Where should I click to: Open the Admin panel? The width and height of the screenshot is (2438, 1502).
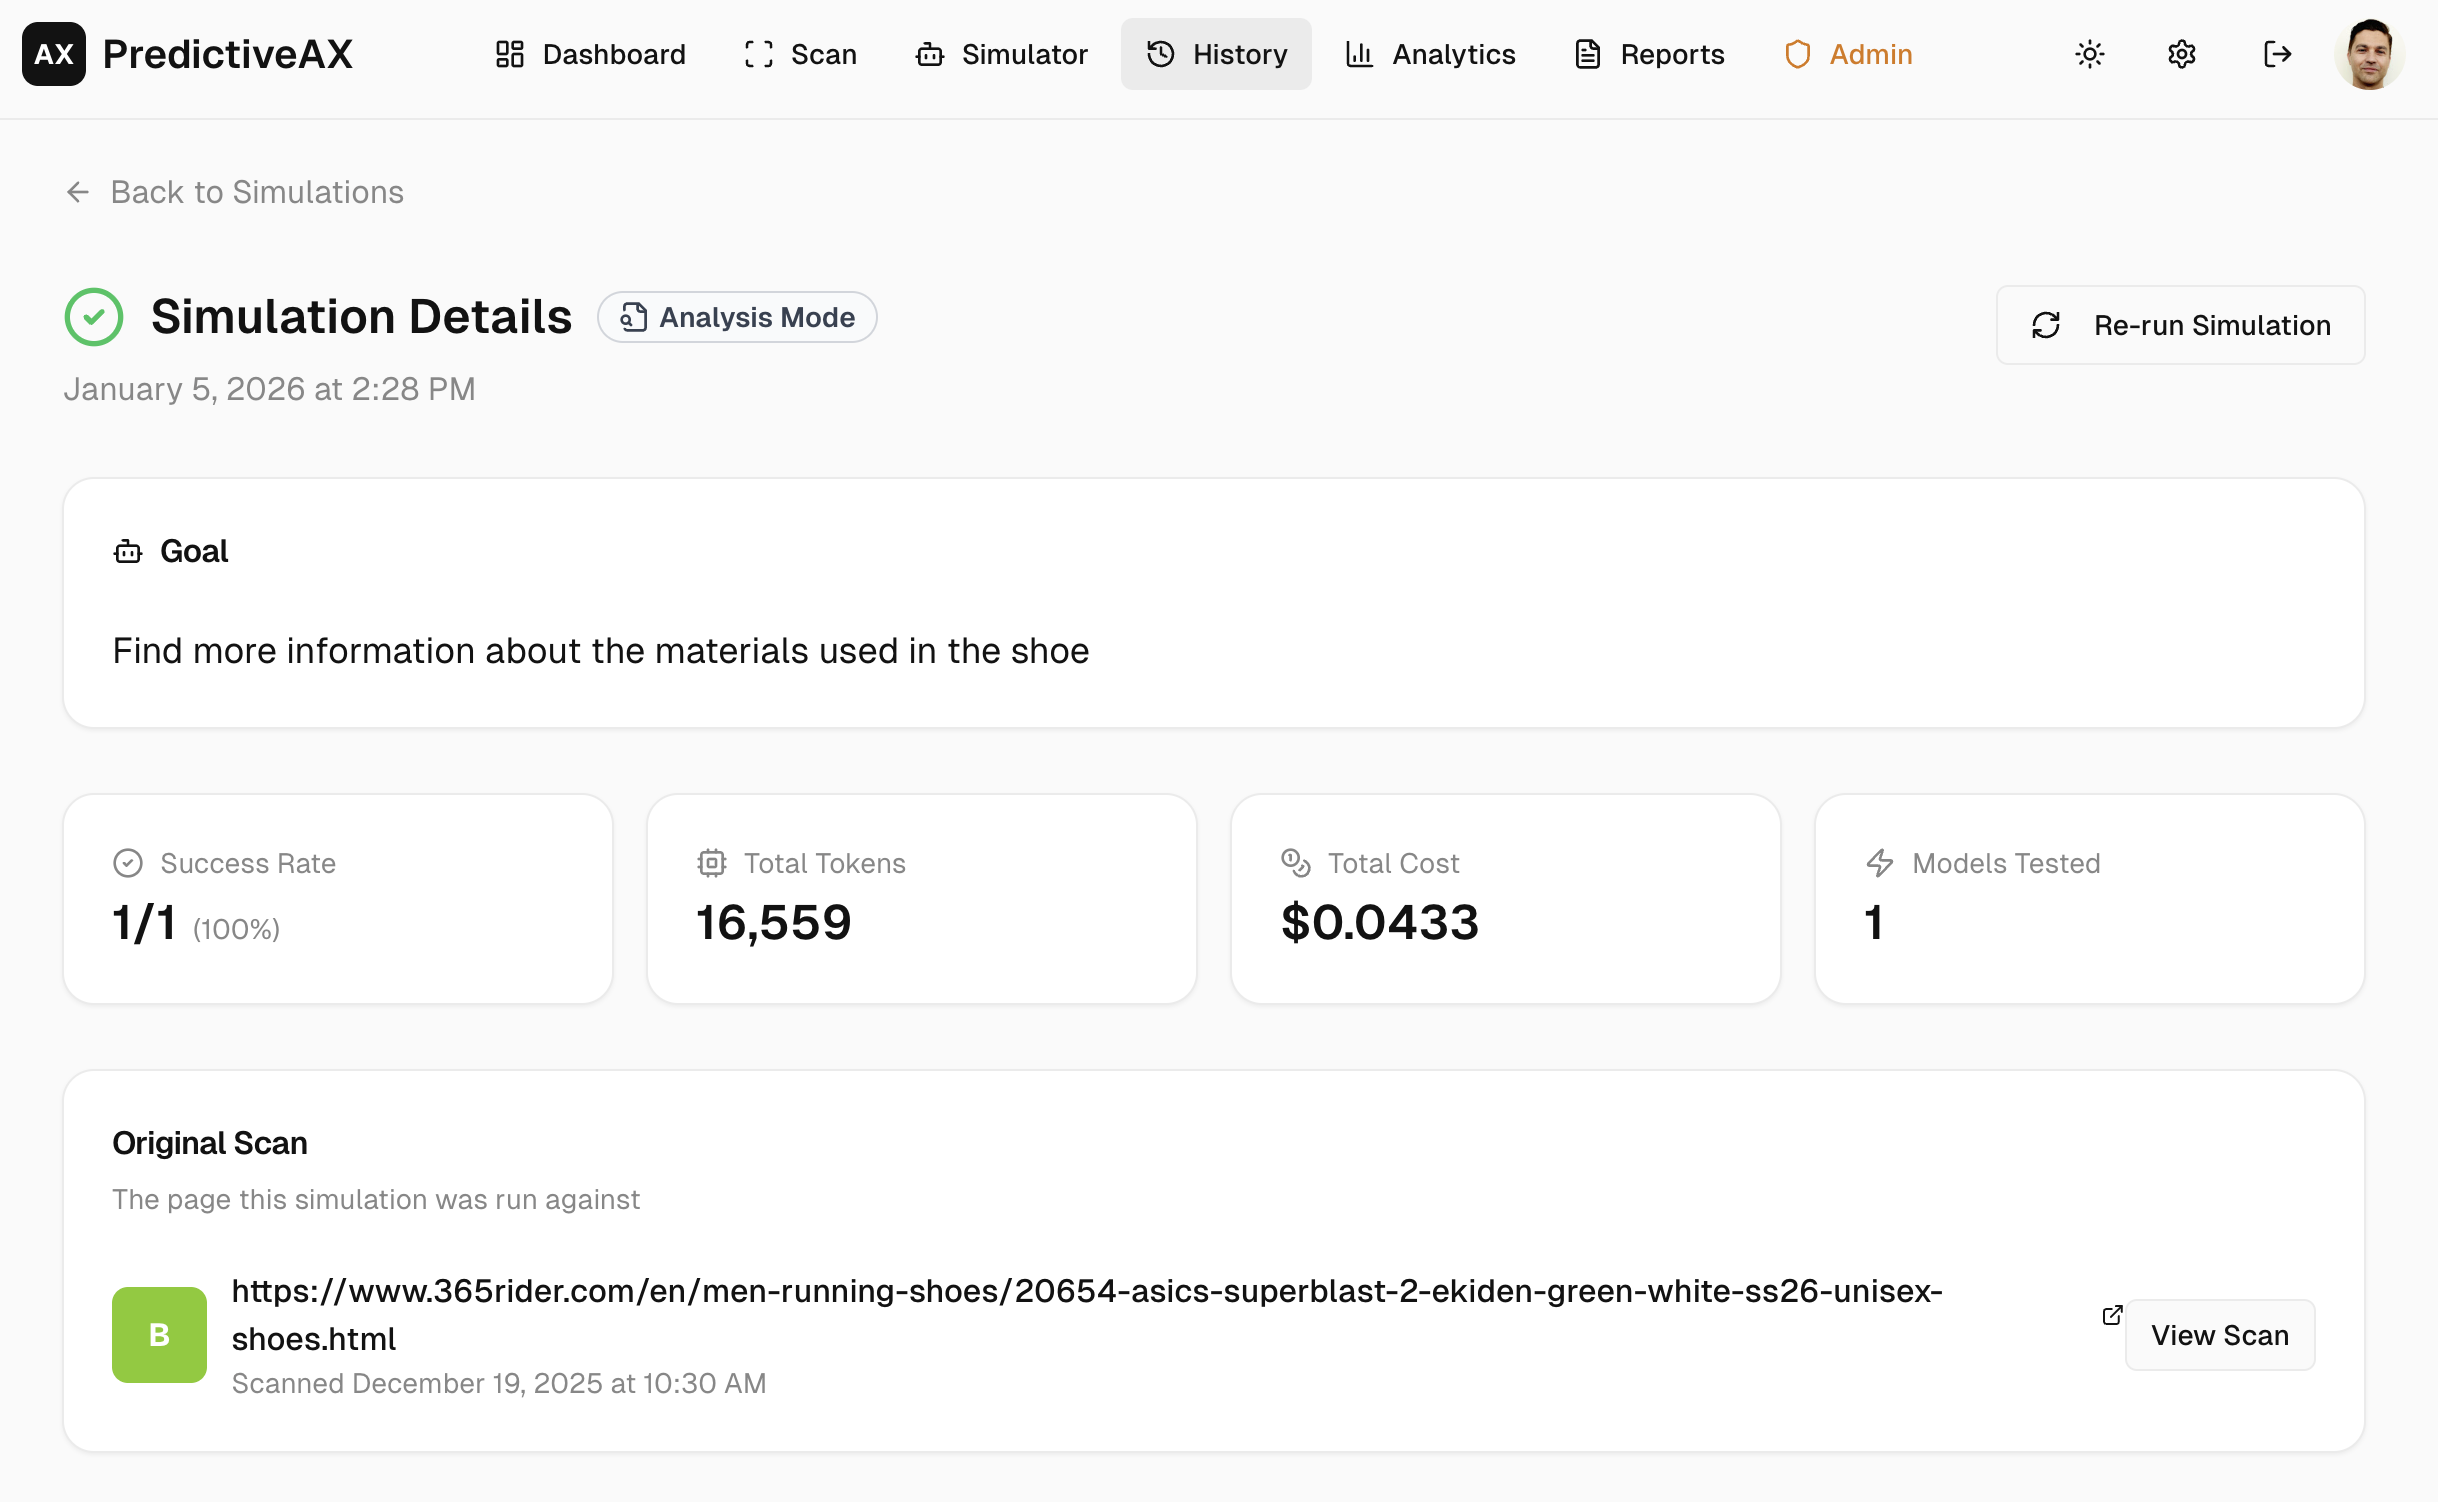[x=1848, y=54]
